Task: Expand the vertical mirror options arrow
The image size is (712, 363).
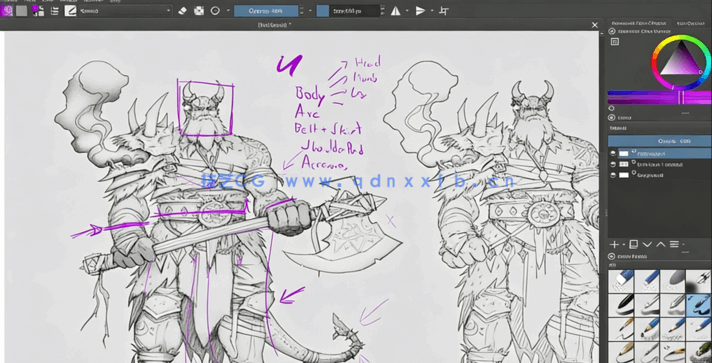Action: point(432,11)
